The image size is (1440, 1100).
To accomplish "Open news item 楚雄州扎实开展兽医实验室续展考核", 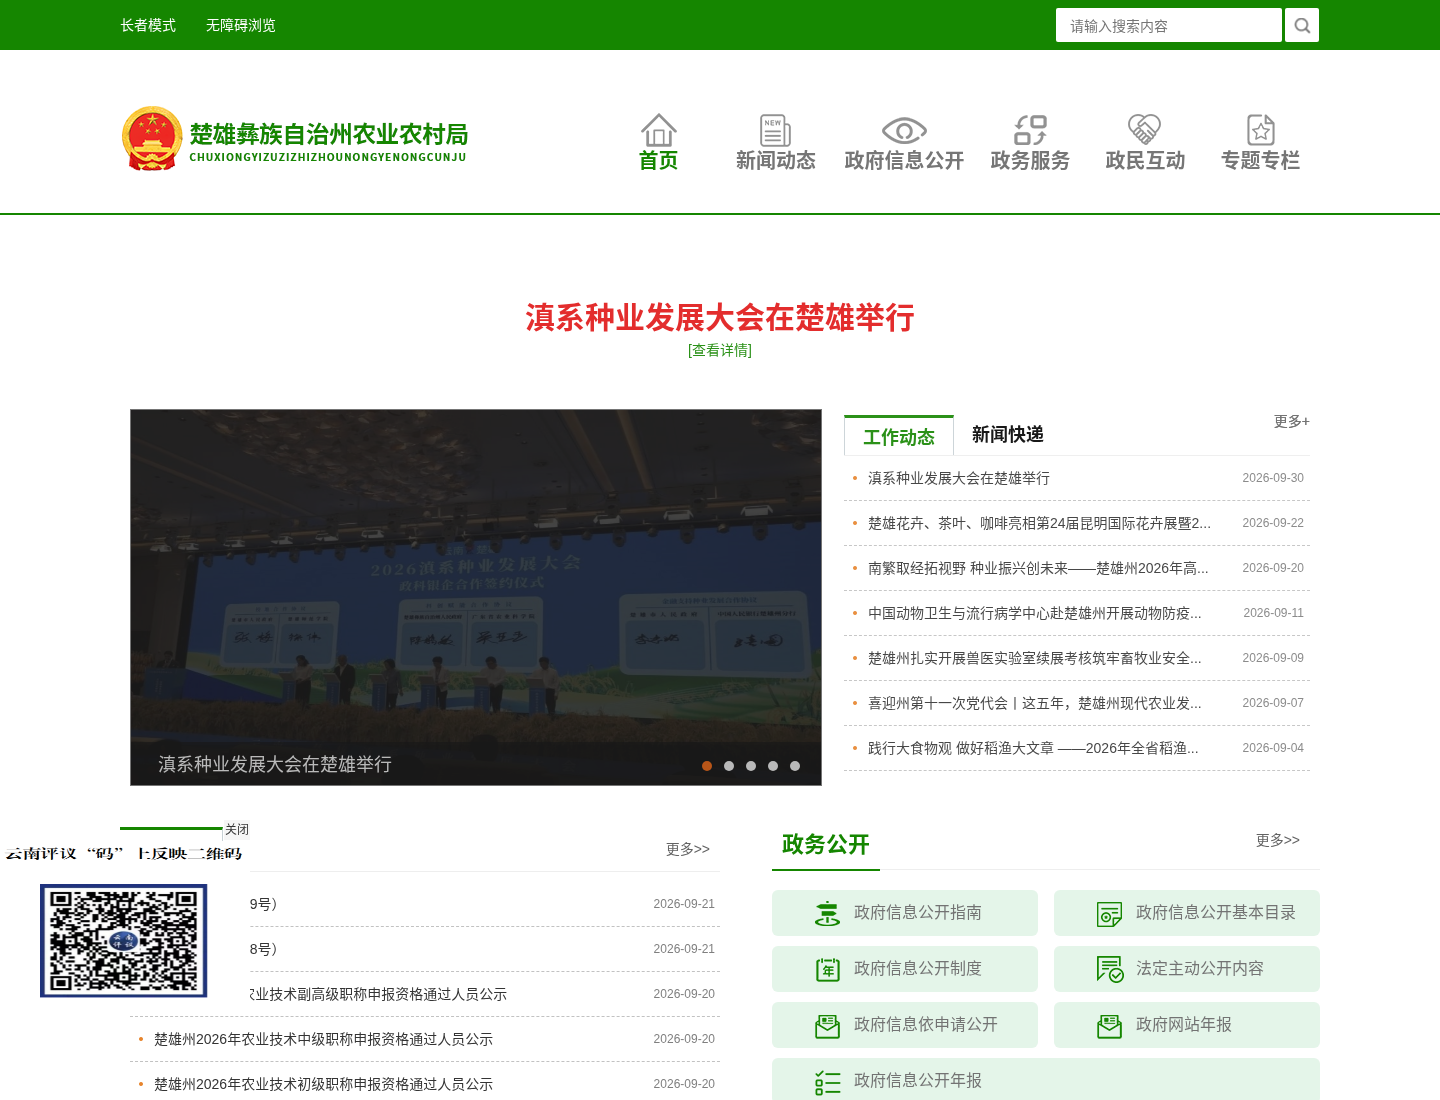I will [x=1035, y=658].
